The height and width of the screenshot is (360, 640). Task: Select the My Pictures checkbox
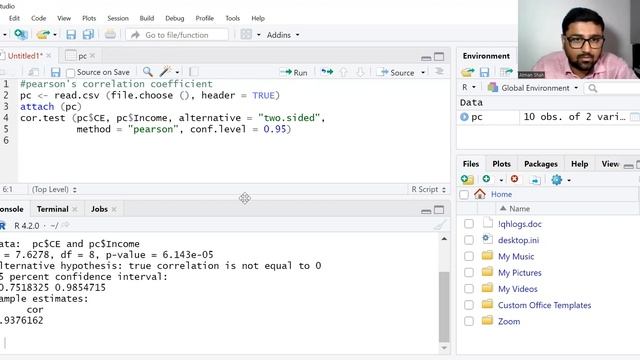coord(469,273)
